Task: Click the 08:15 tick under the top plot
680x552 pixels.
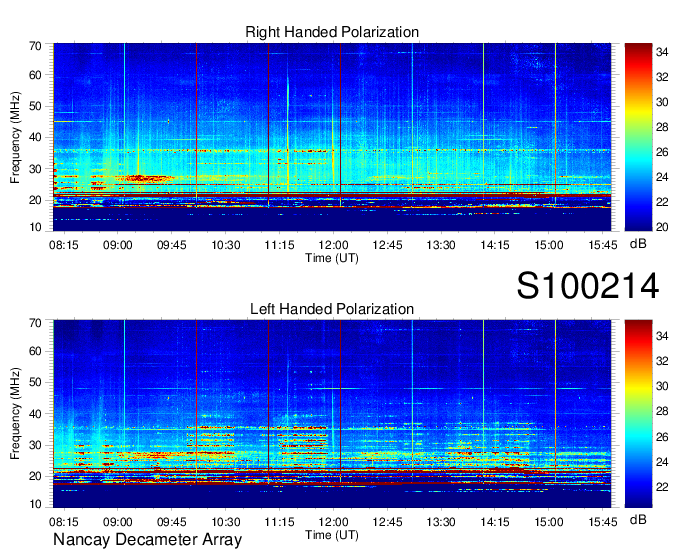Action: pyautogui.click(x=64, y=245)
